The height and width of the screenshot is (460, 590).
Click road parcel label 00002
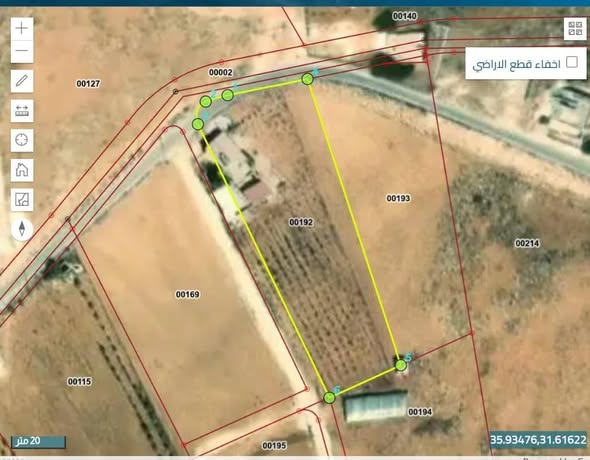(x=220, y=72)
